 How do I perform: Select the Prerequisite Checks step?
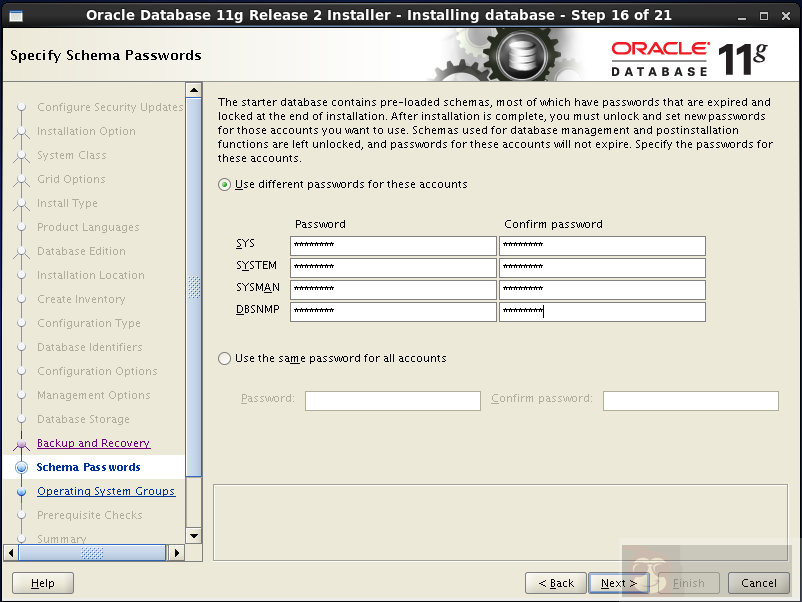click(92, 515)
